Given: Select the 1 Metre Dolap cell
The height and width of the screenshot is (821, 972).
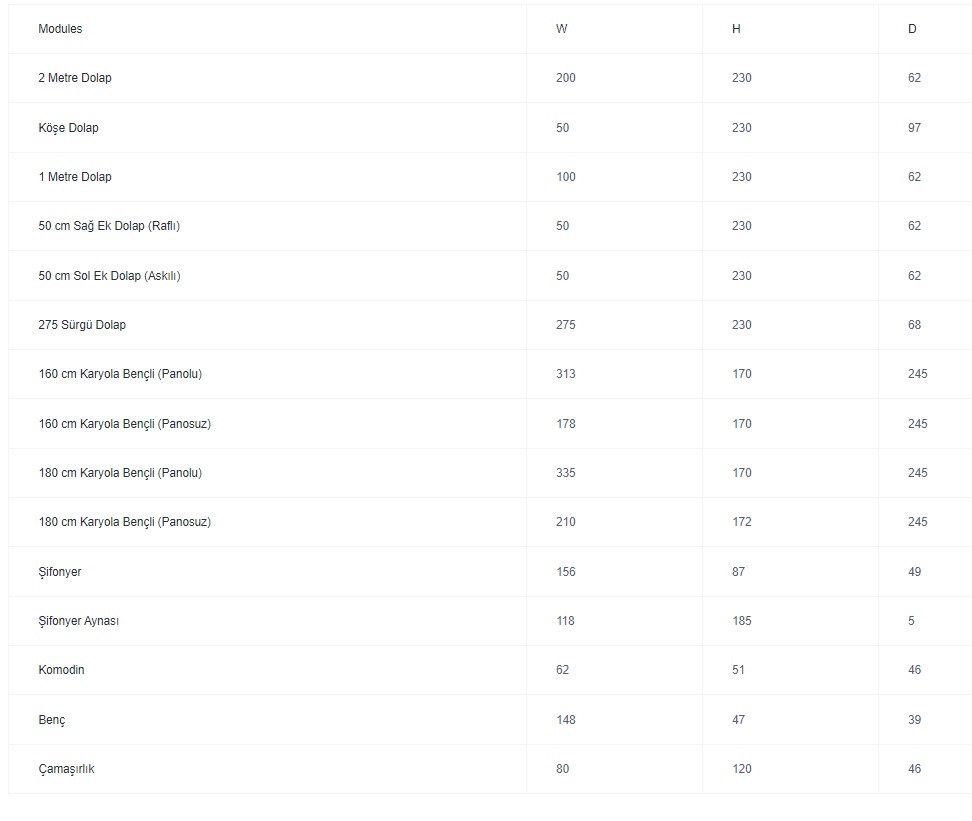Looking at the screenshot, I should click(x=75, y=177).
